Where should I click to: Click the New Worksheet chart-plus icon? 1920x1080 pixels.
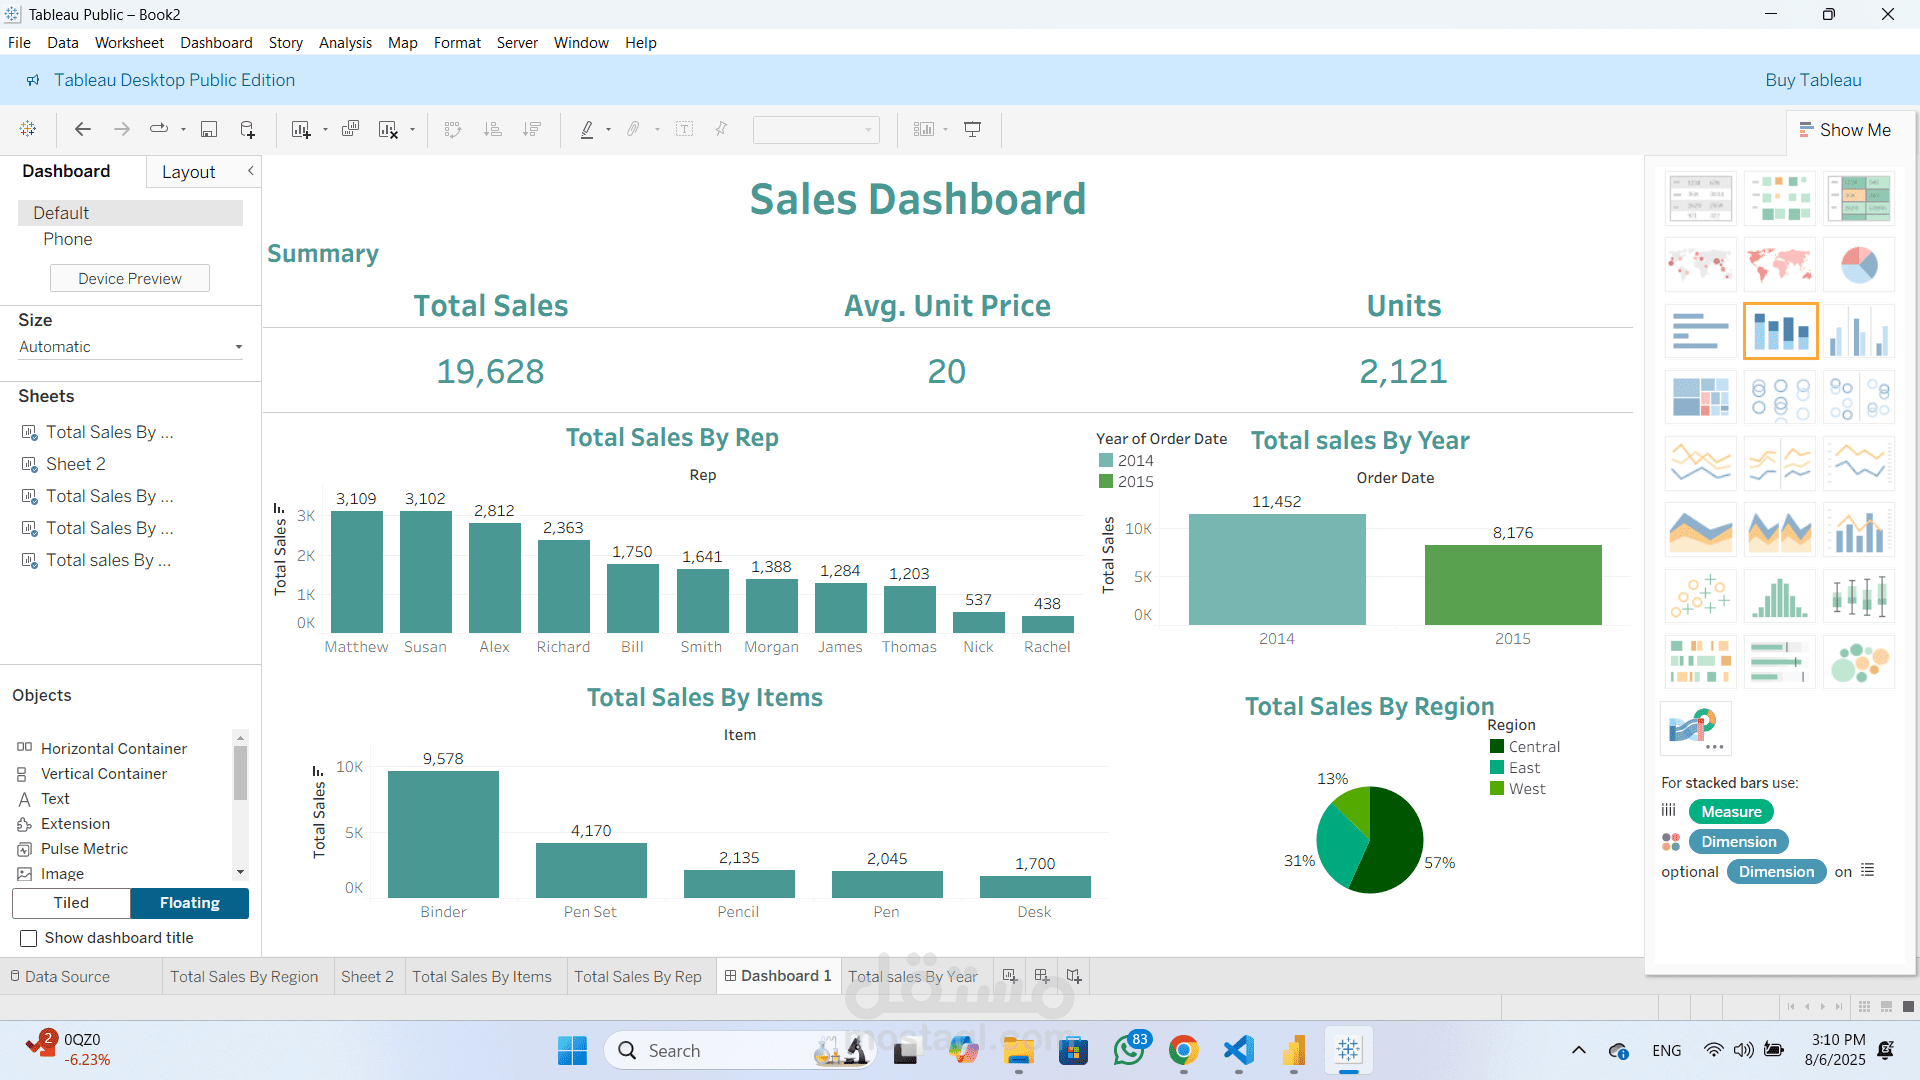tap(300, 129)
